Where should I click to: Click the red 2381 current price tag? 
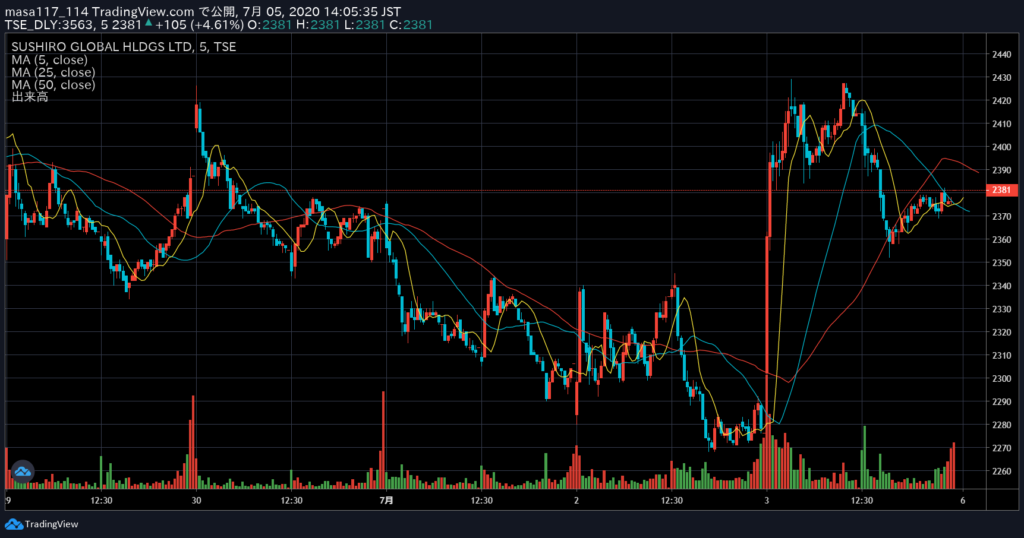click(x=1001, y=190)
